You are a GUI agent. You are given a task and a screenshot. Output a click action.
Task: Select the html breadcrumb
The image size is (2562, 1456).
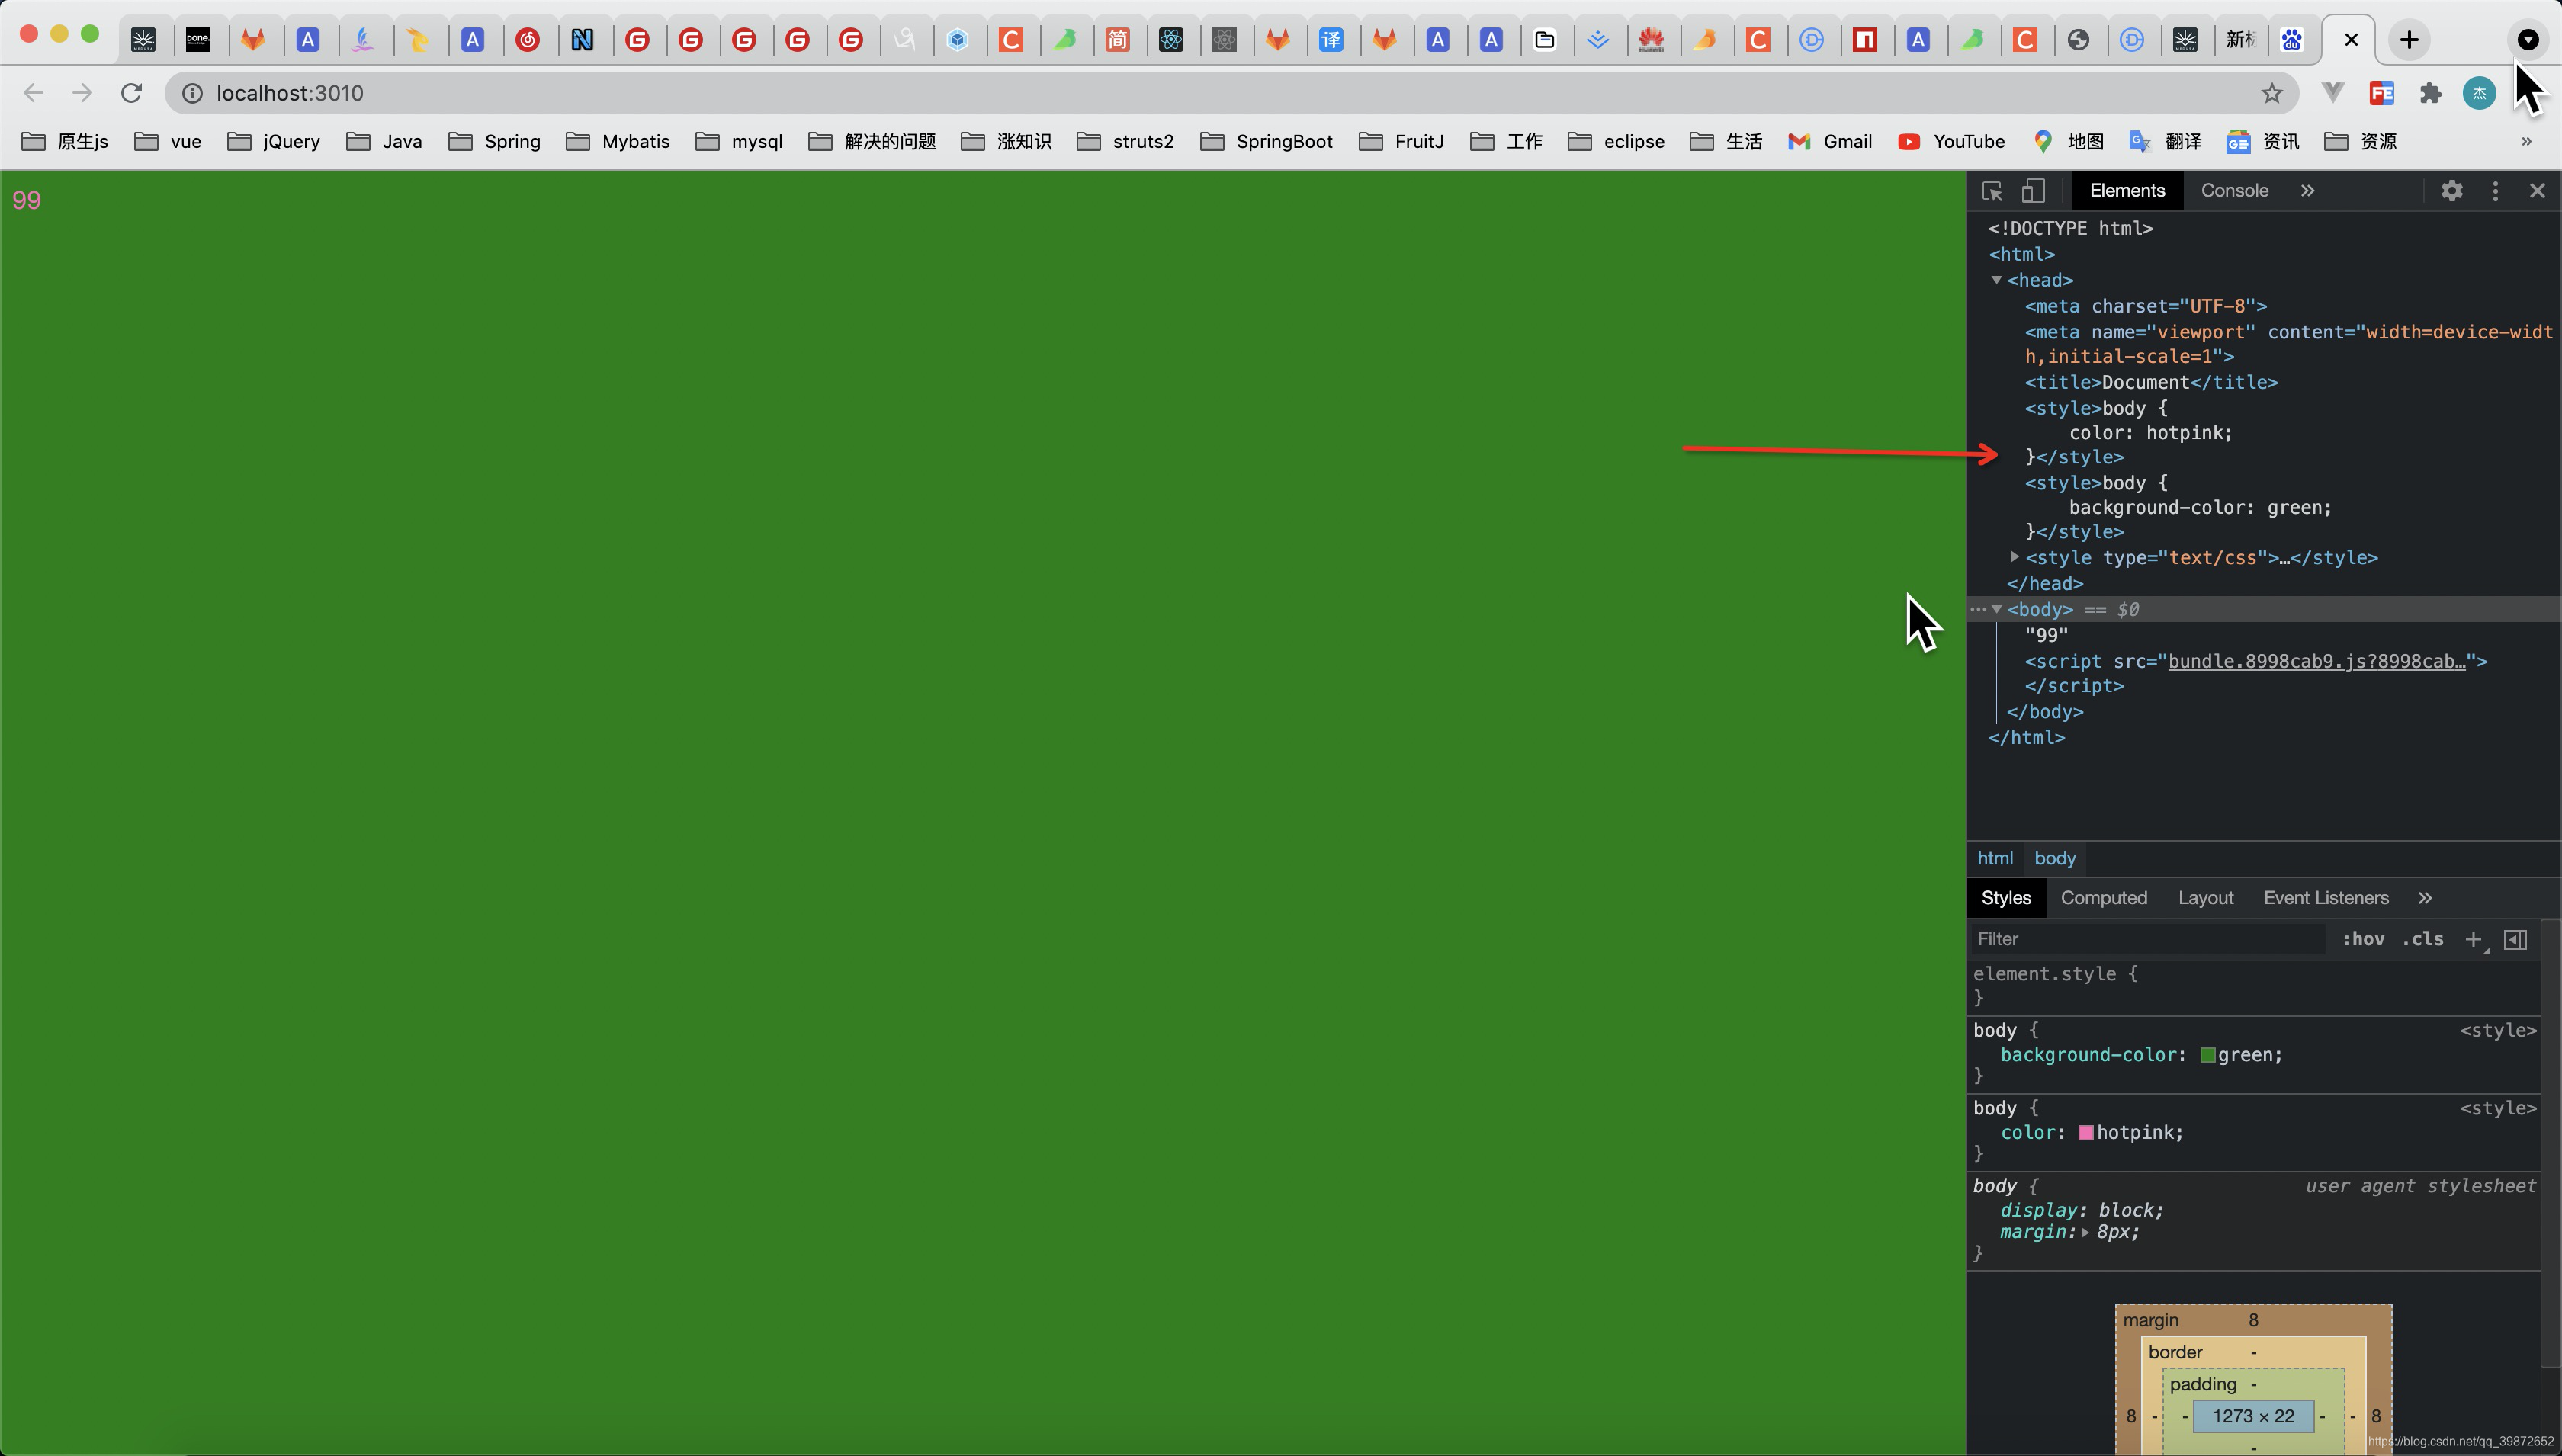pyautogui.click(x=1995, y=858)
